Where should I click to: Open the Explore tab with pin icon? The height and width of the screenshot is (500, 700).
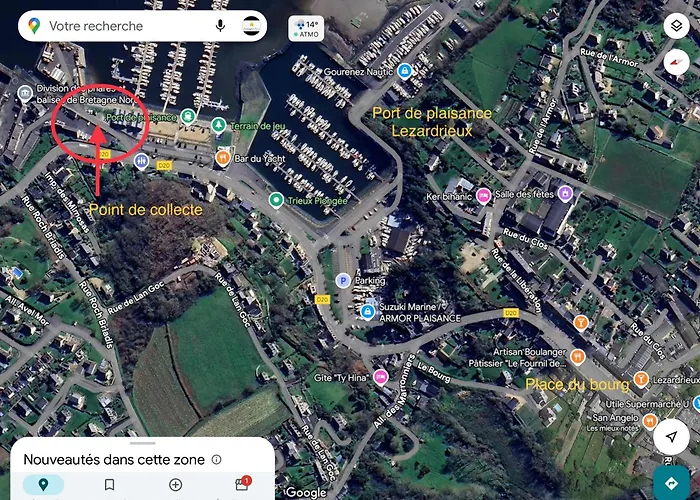(x=43, y=485)
